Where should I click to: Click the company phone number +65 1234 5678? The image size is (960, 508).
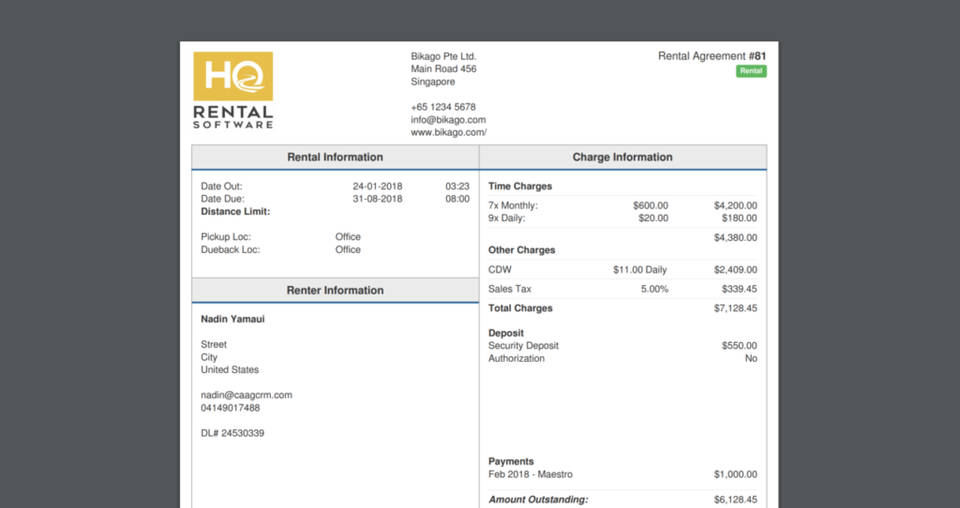[x=443, y=107]
